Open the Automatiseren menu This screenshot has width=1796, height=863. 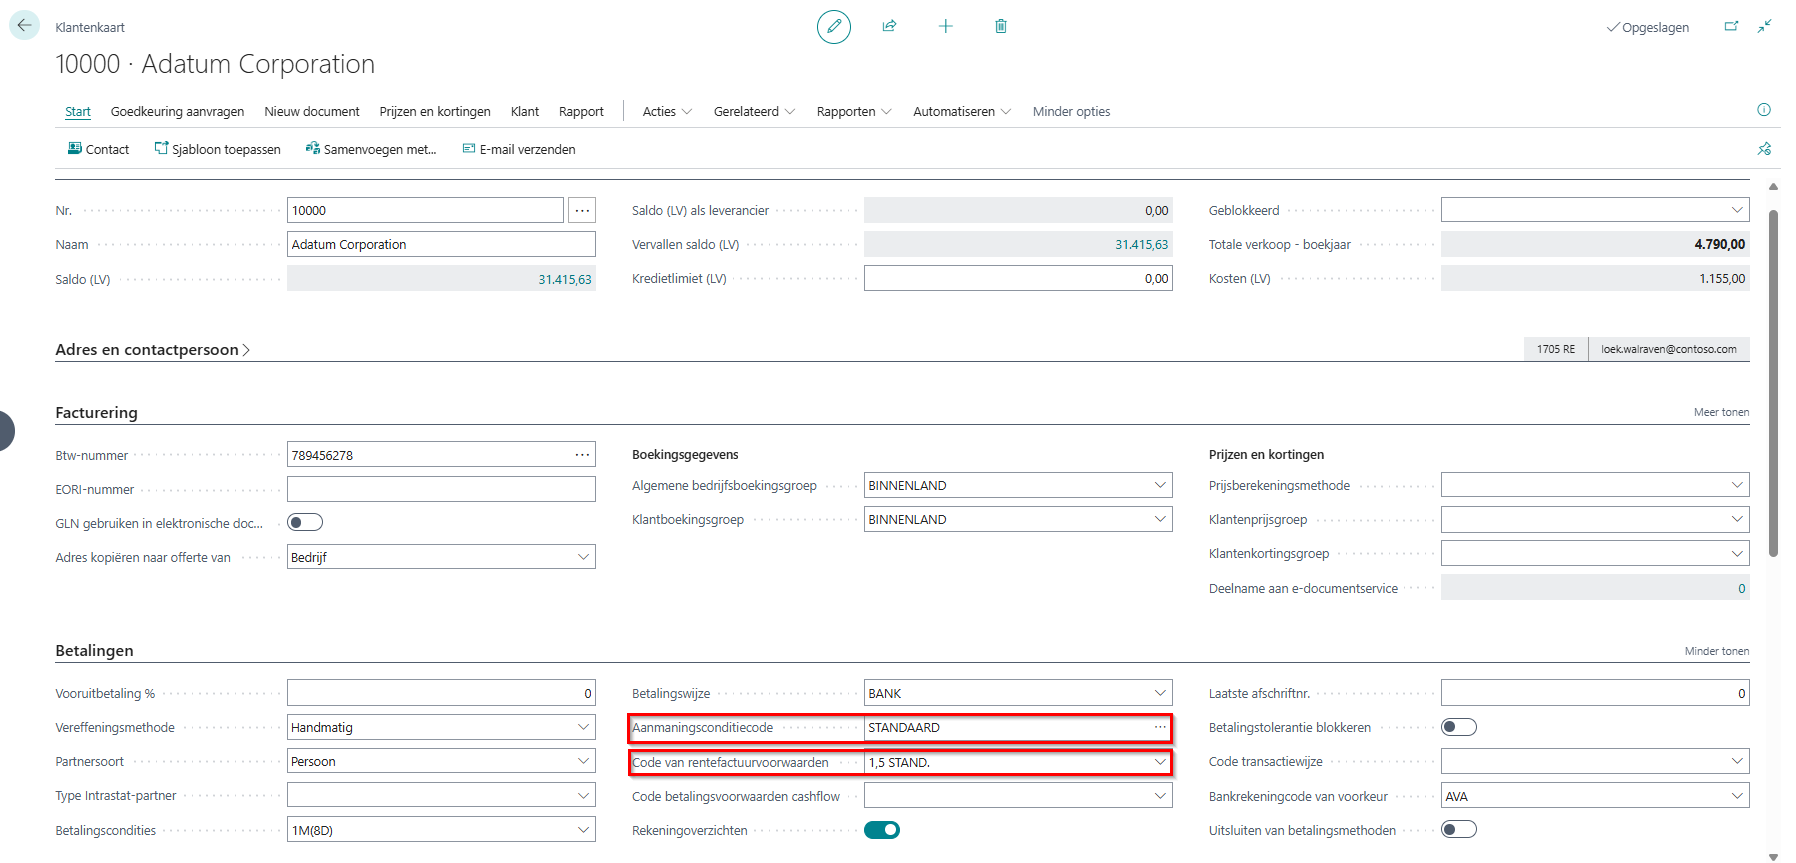[x=962, y=111]
